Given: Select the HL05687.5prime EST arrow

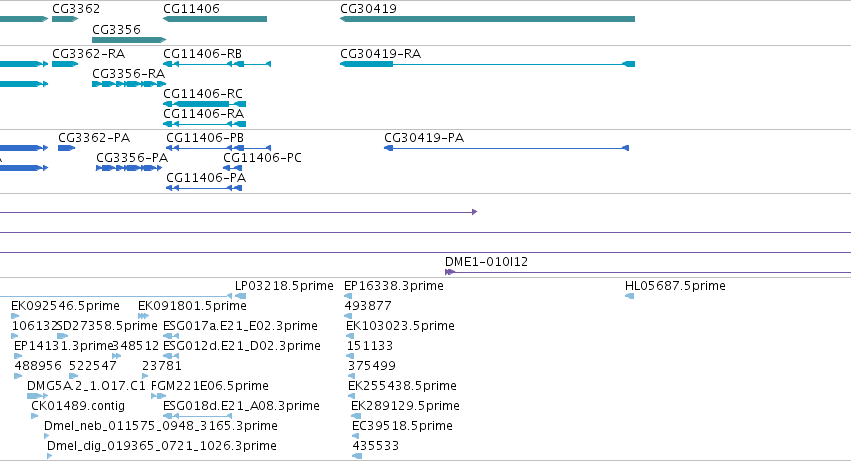Looking at the screenshot, I should pyautogui.click(x=630, y=296).
